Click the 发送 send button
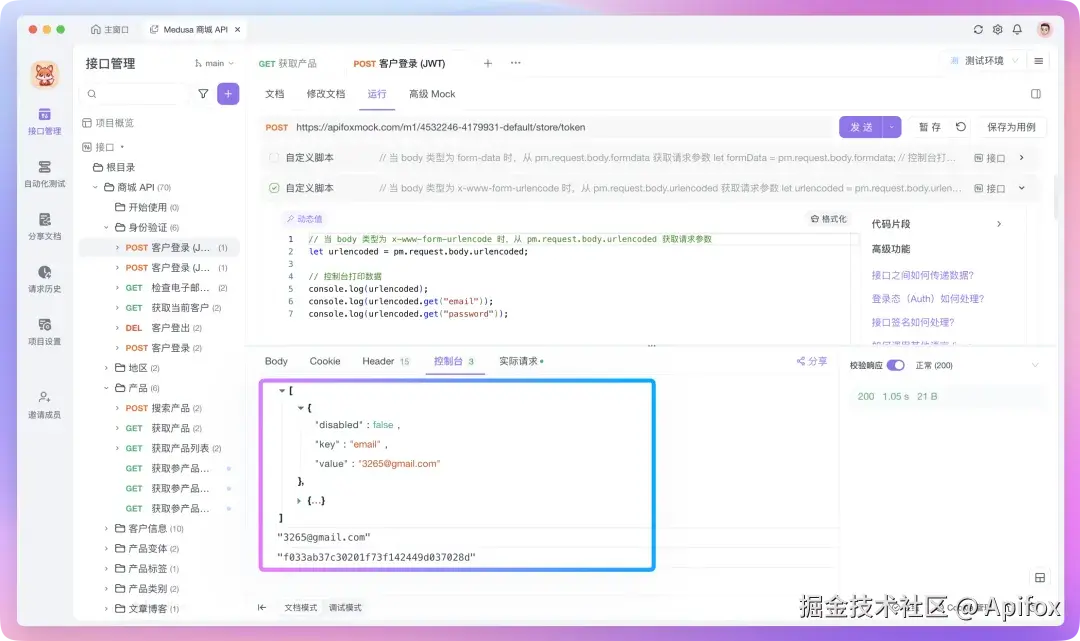Screen dimensions: 1080x641 coord(861,127)
